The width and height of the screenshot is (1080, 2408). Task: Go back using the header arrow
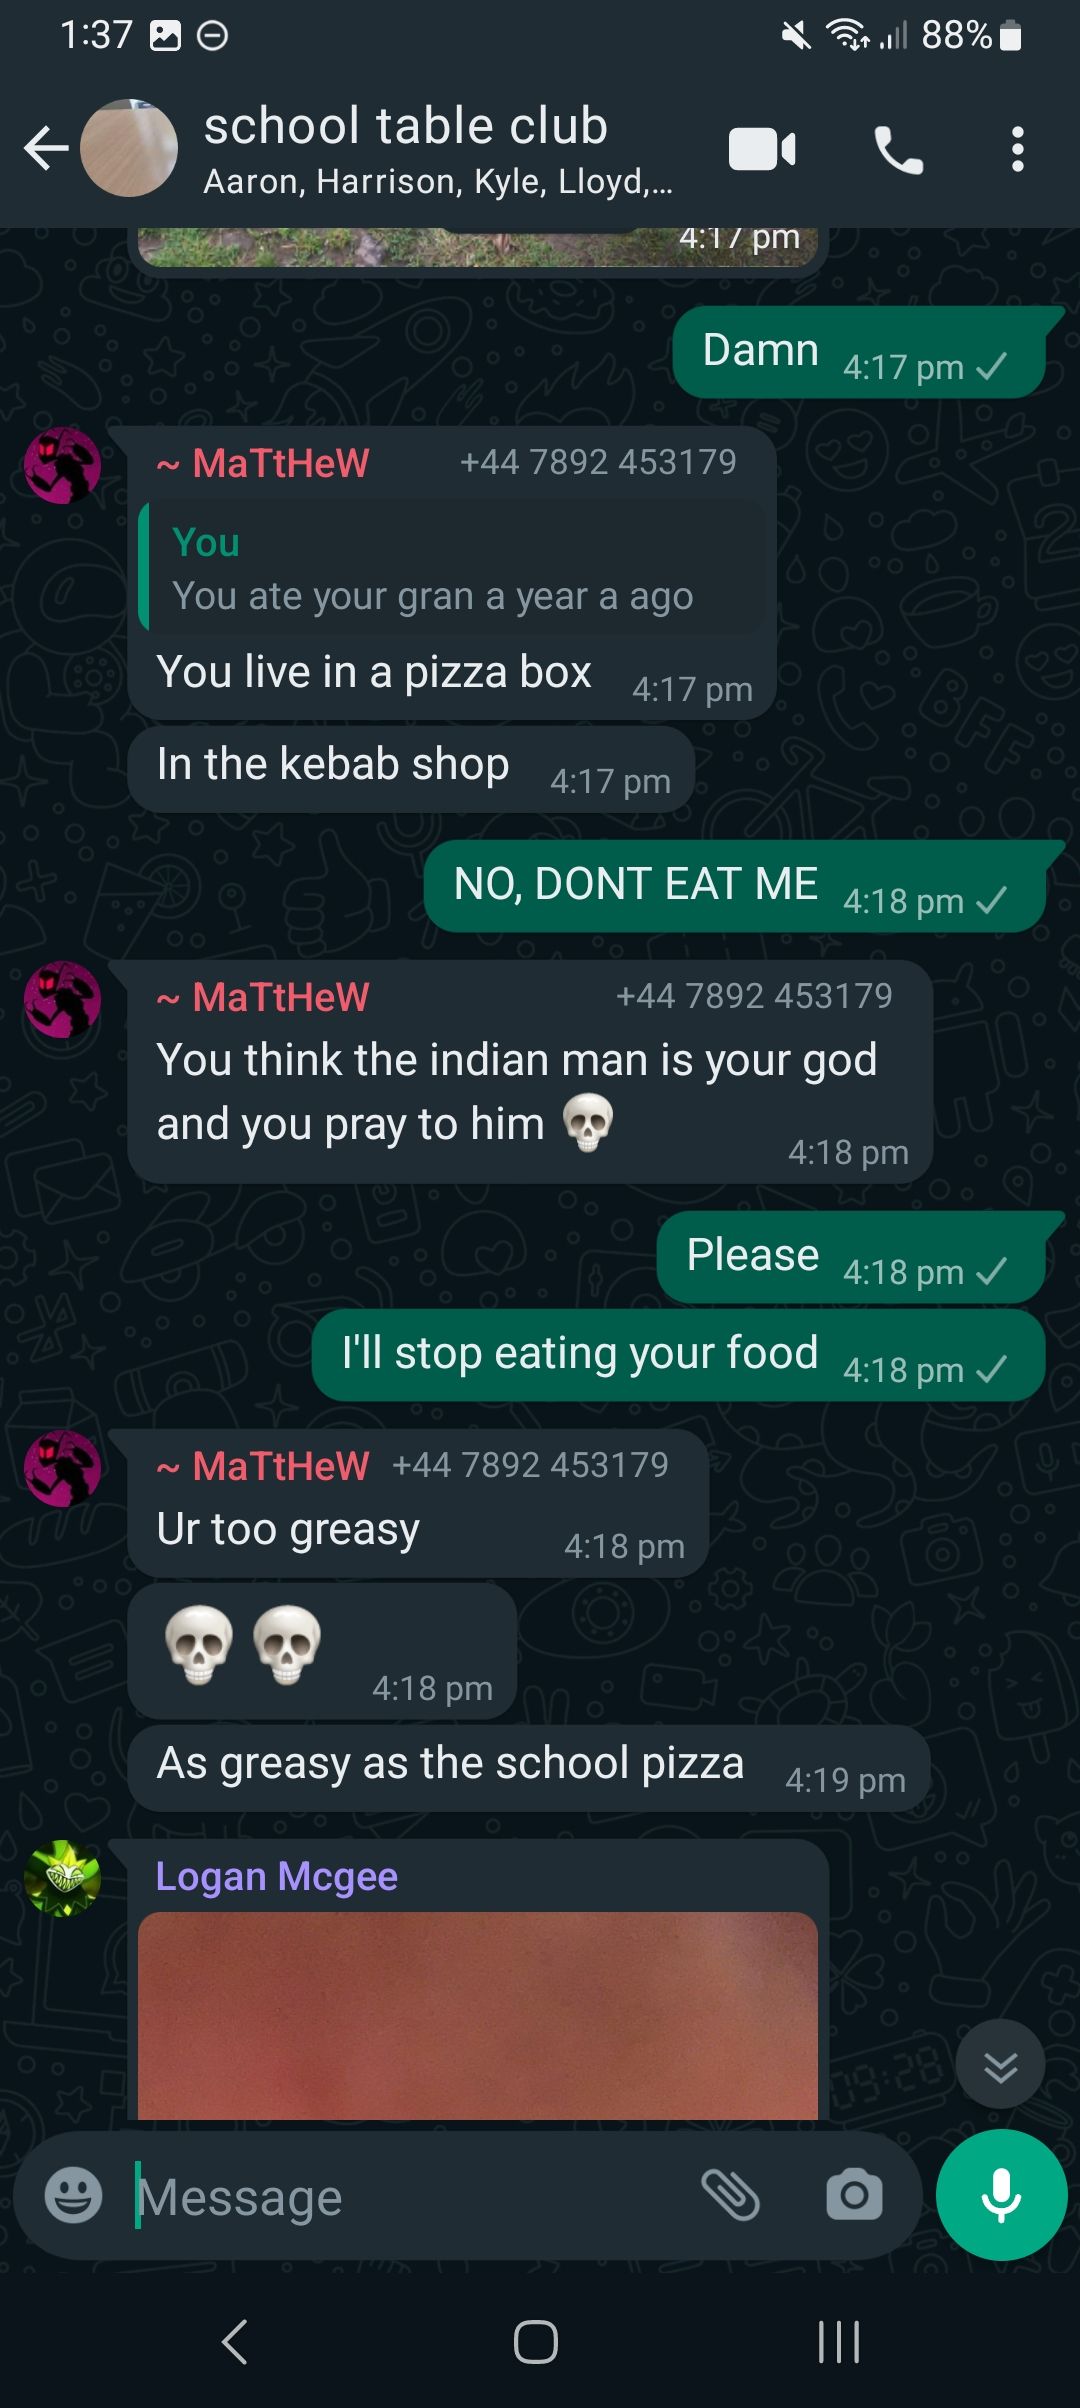tap(46, 149)
